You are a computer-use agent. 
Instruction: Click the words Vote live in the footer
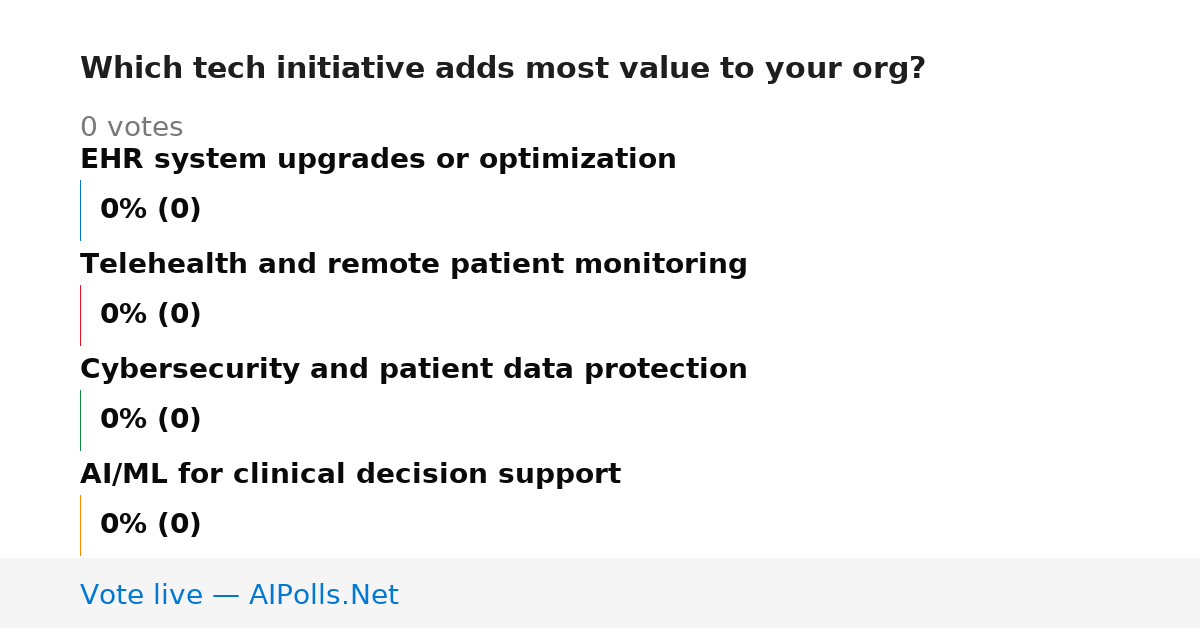pyautogui.click(x=141, y=595)
